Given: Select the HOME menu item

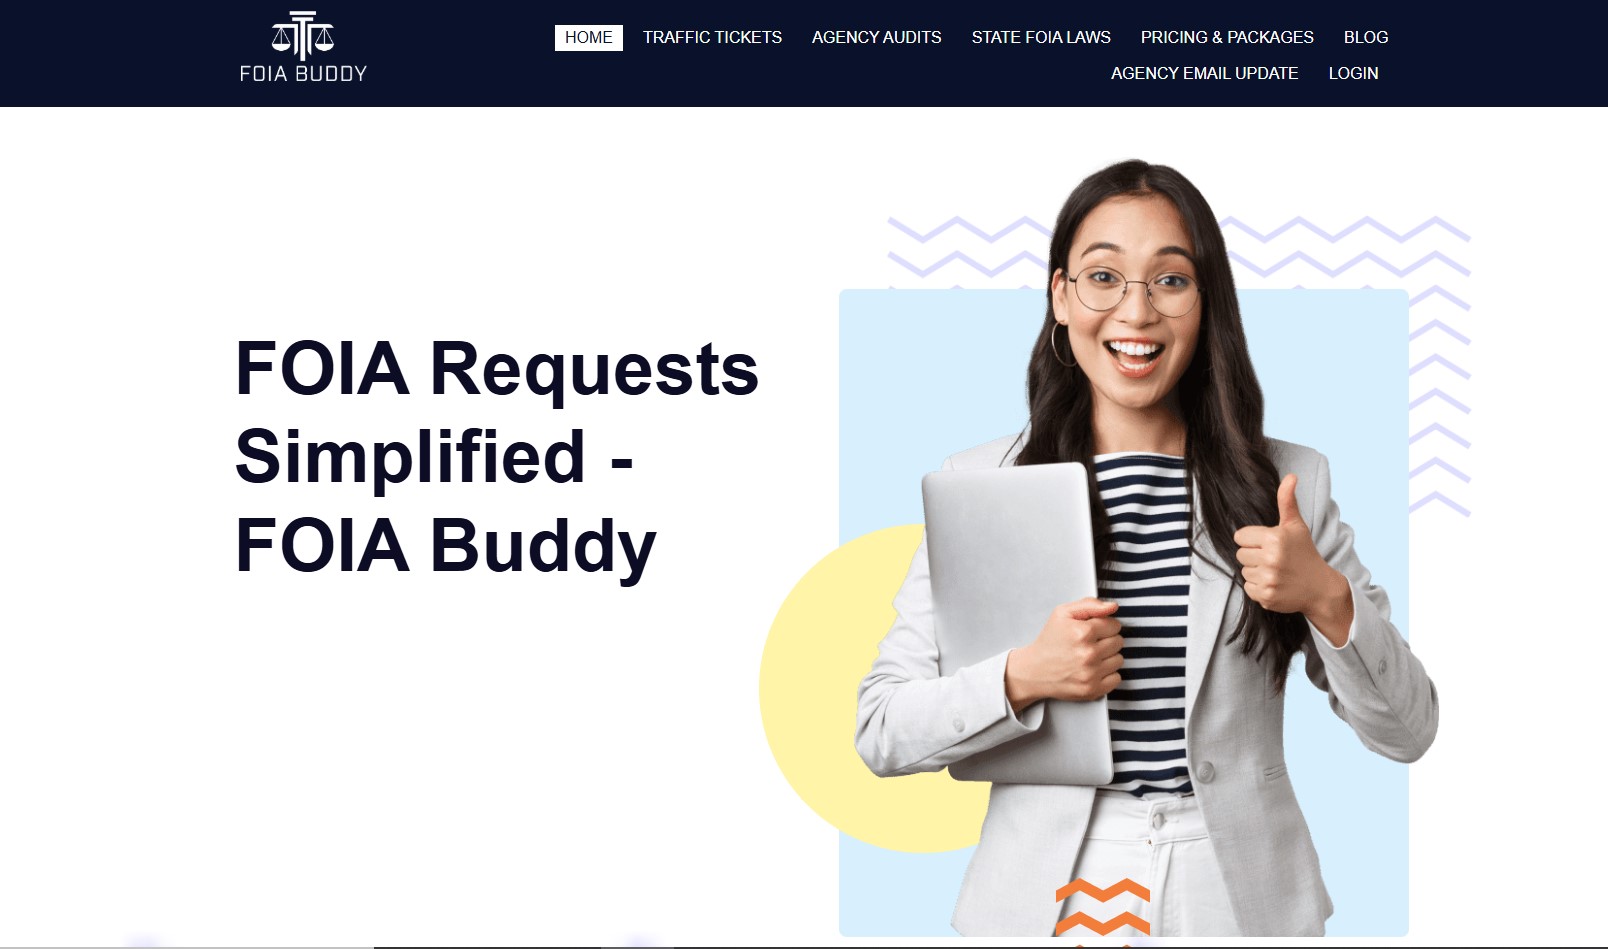Looking at the screenshot, I should point(588,37).
